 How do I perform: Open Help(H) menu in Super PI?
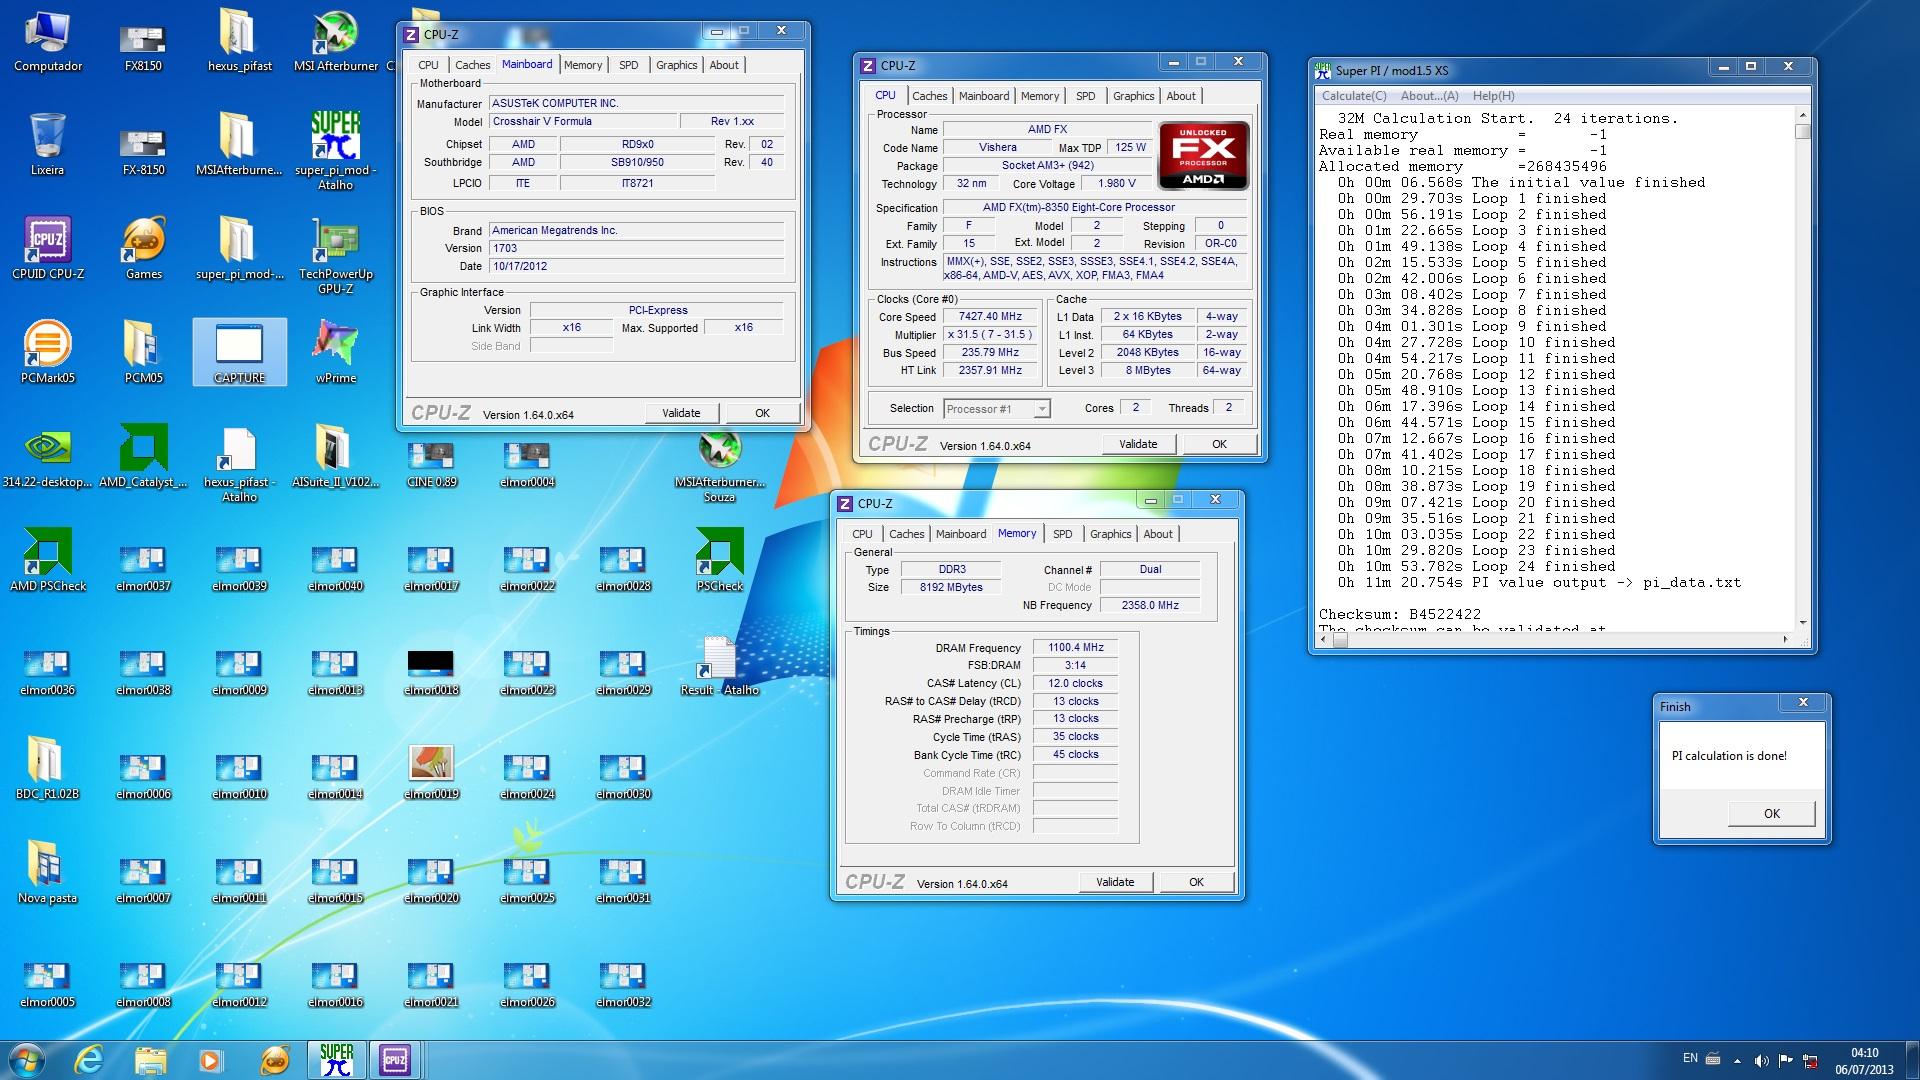[x=1493, y=96]
